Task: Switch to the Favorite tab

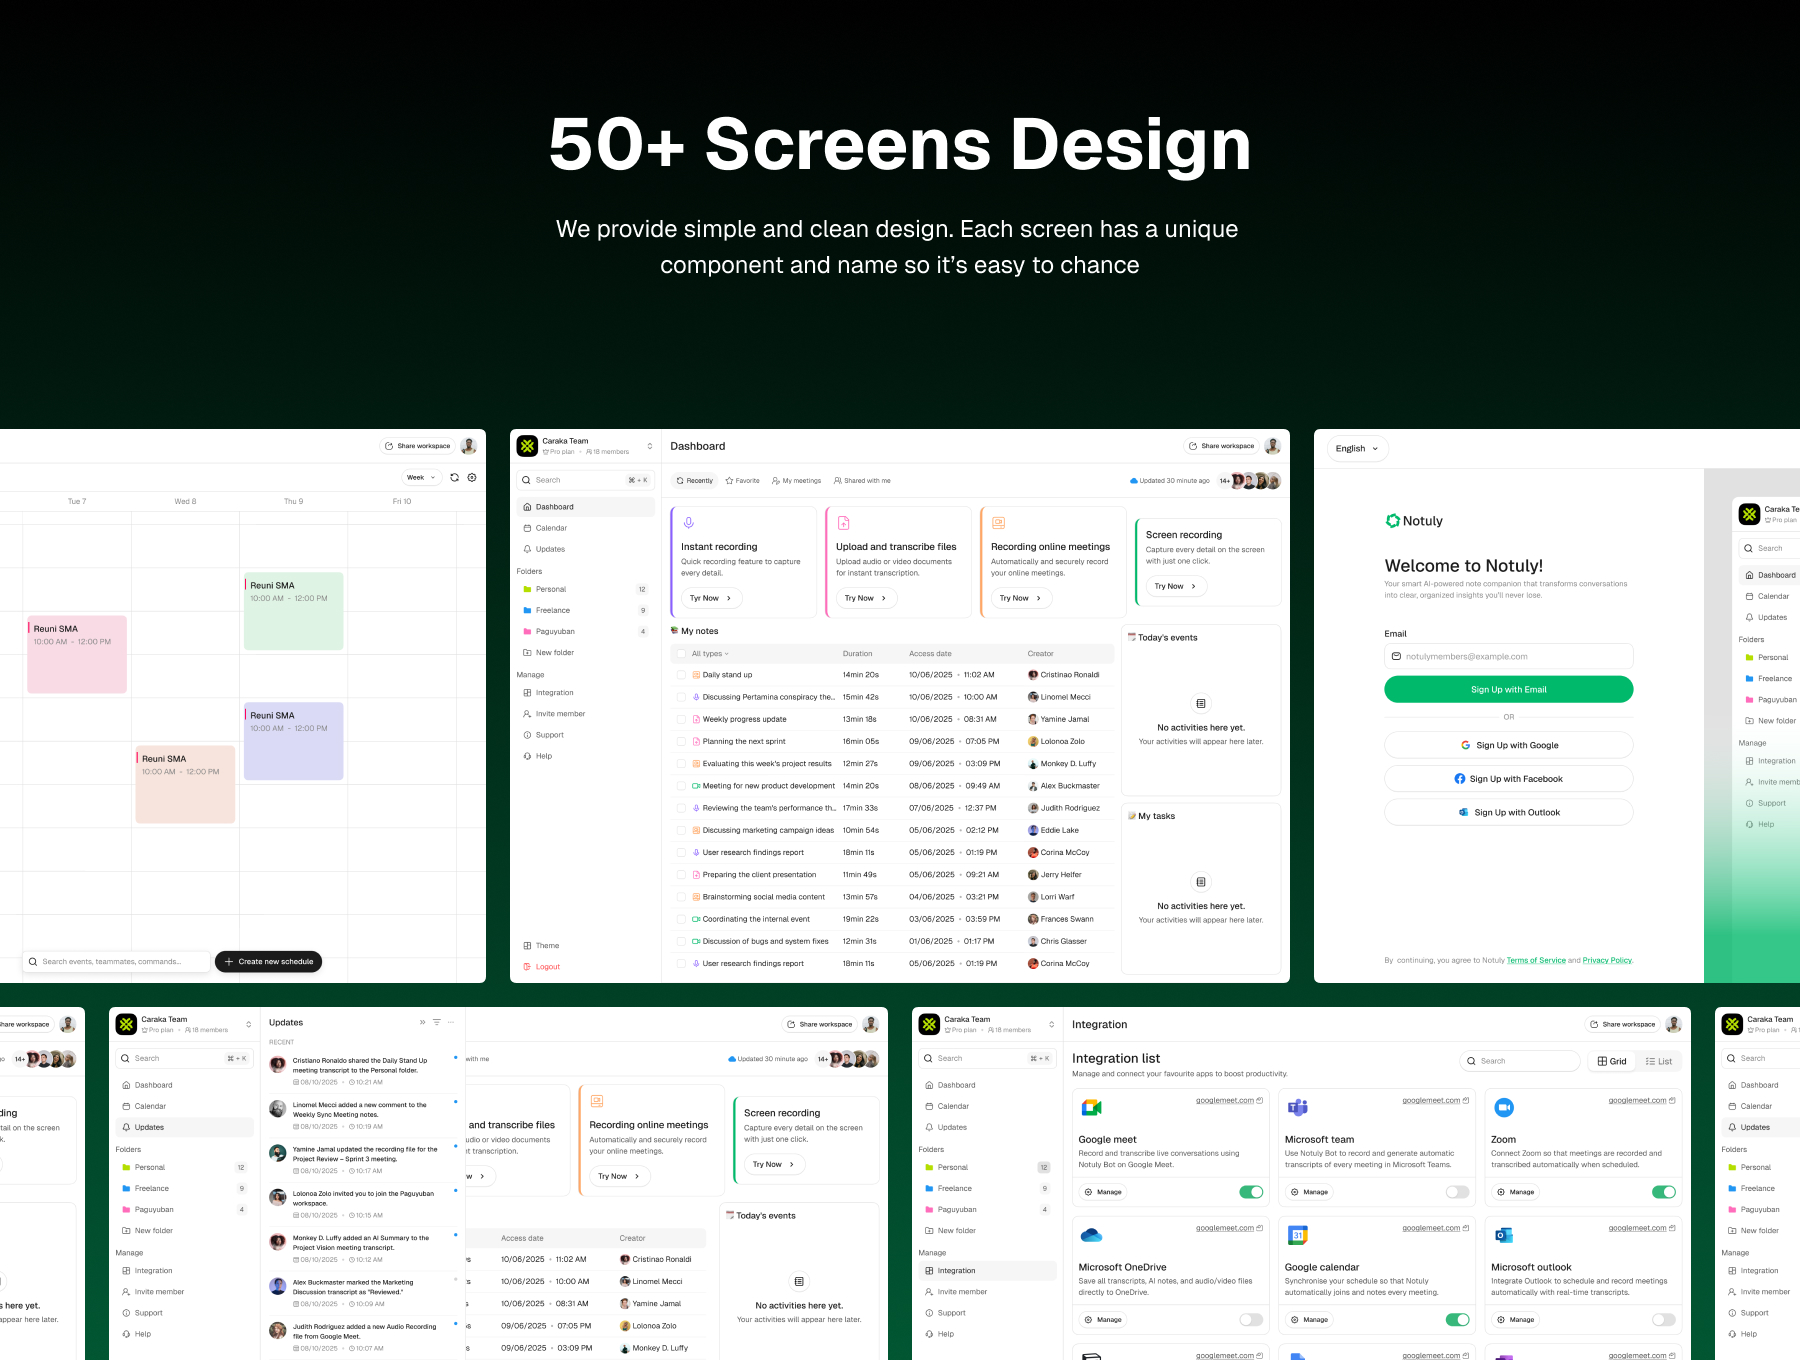Action: coord(743,481)
